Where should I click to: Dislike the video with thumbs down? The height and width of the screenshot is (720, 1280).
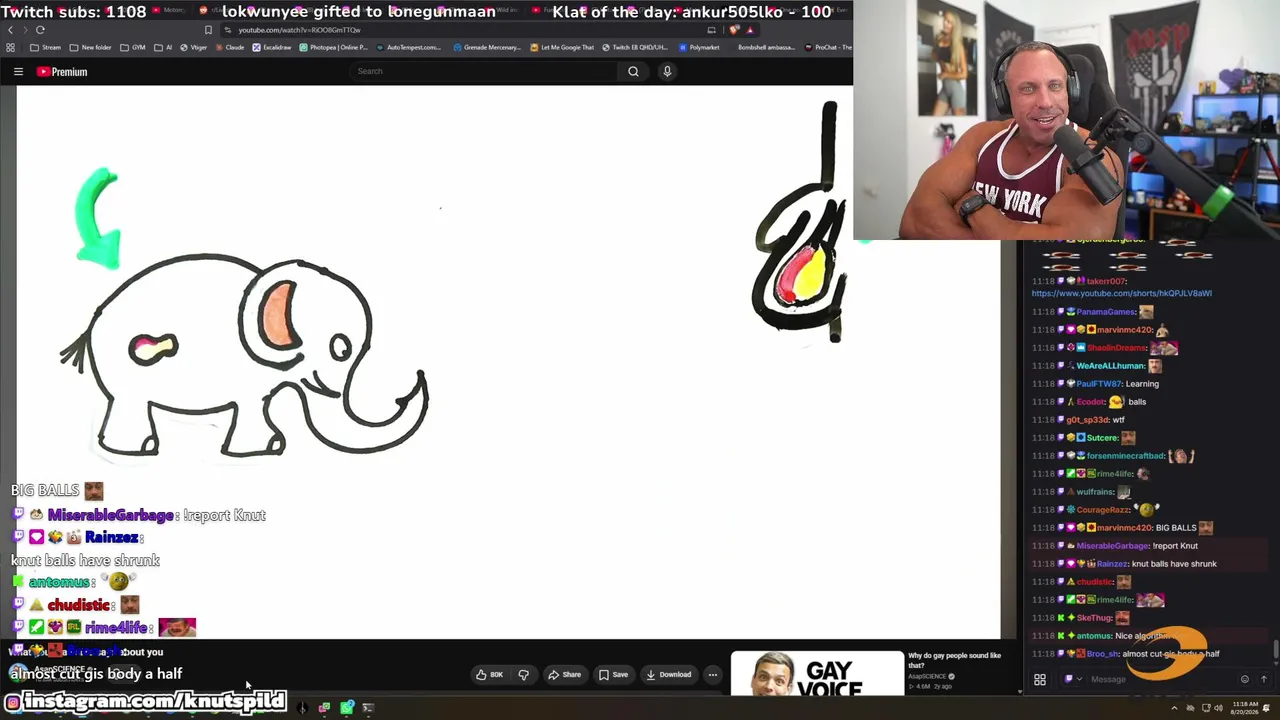[x=524, y=675]
